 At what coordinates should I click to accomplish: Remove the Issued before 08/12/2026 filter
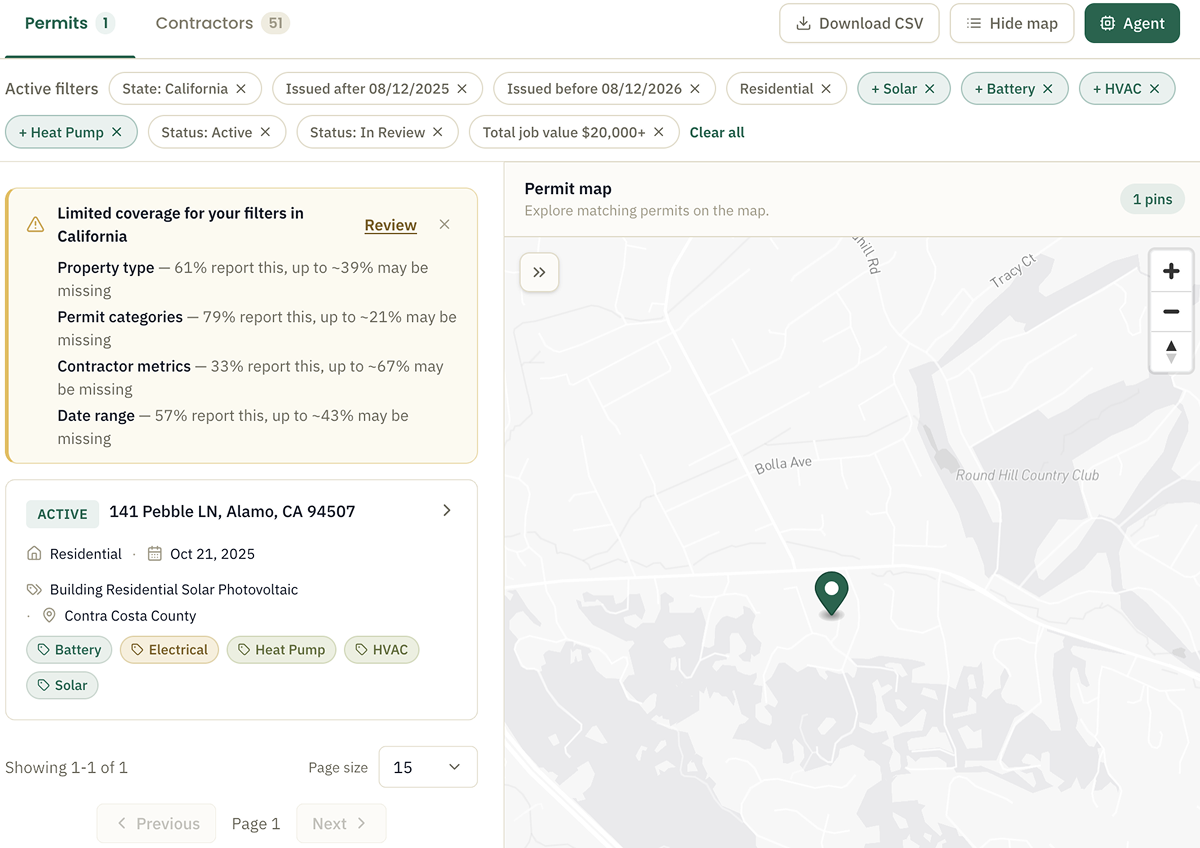point(696,89)
